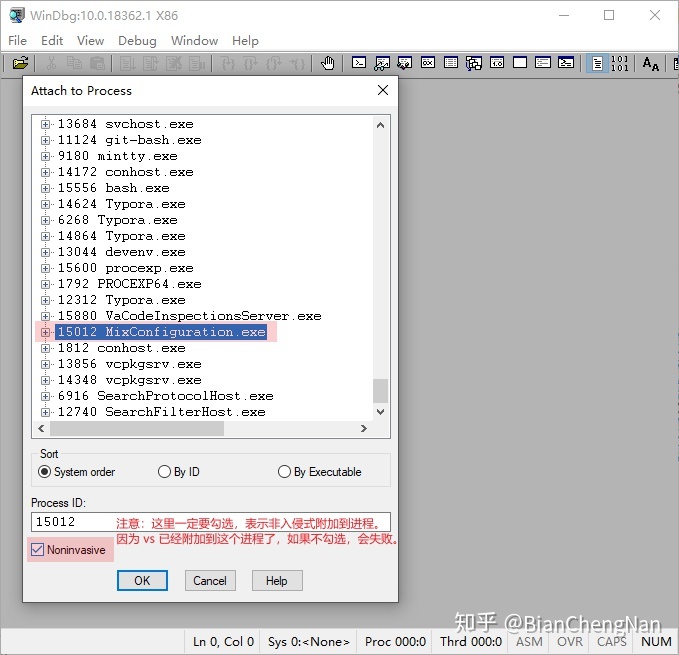
Task: Click the Break toolbar icon
Action: [x=196, y=64]
